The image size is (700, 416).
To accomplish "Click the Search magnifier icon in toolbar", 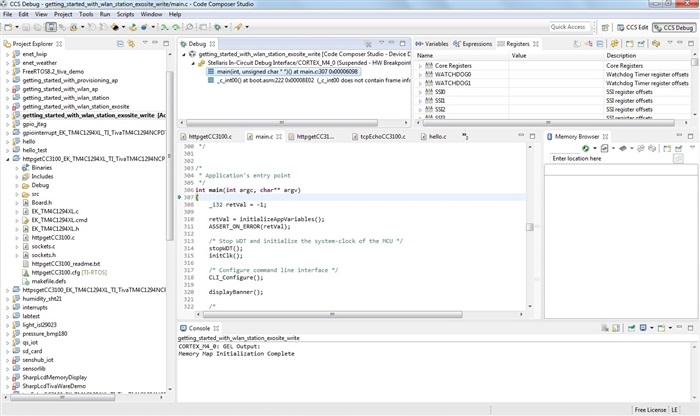I will [x=189, y=27].
